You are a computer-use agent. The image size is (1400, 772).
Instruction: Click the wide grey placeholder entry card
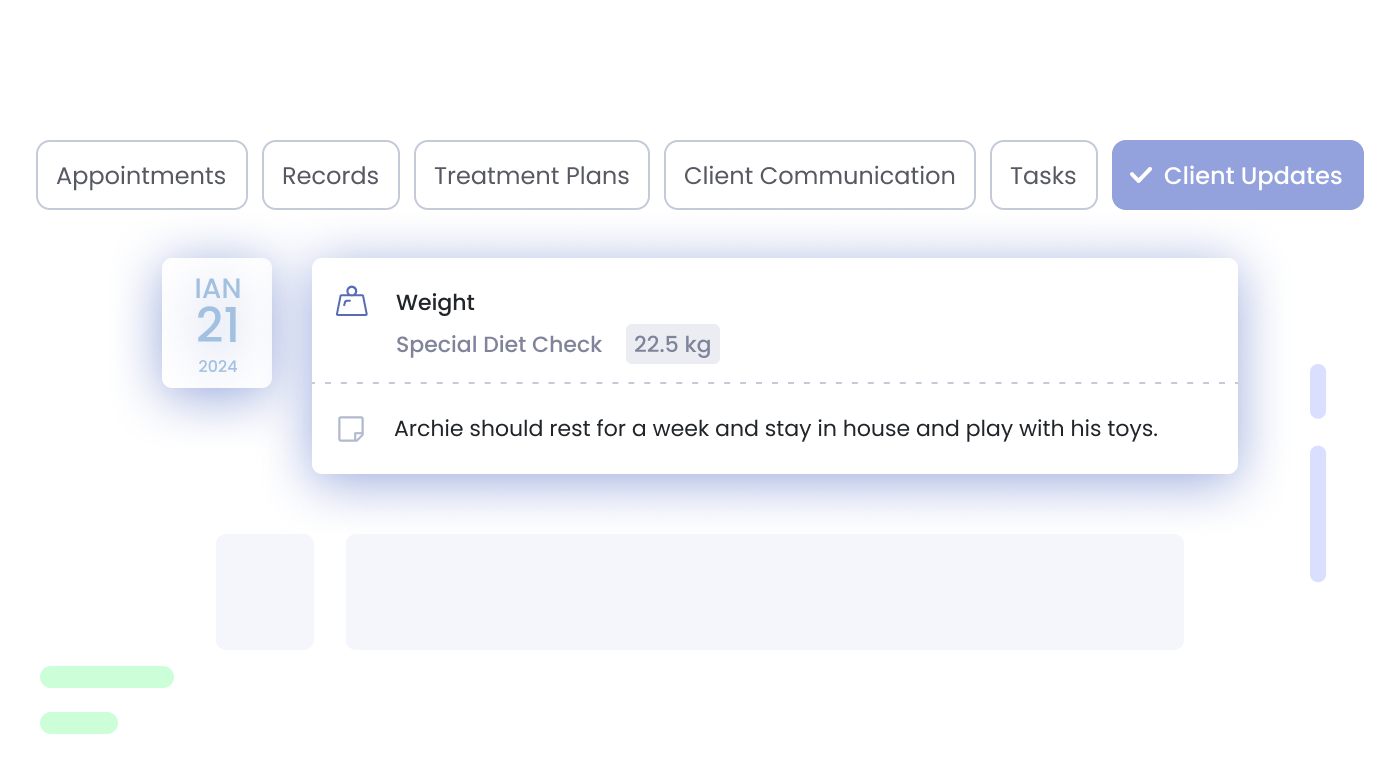(765, 591)
